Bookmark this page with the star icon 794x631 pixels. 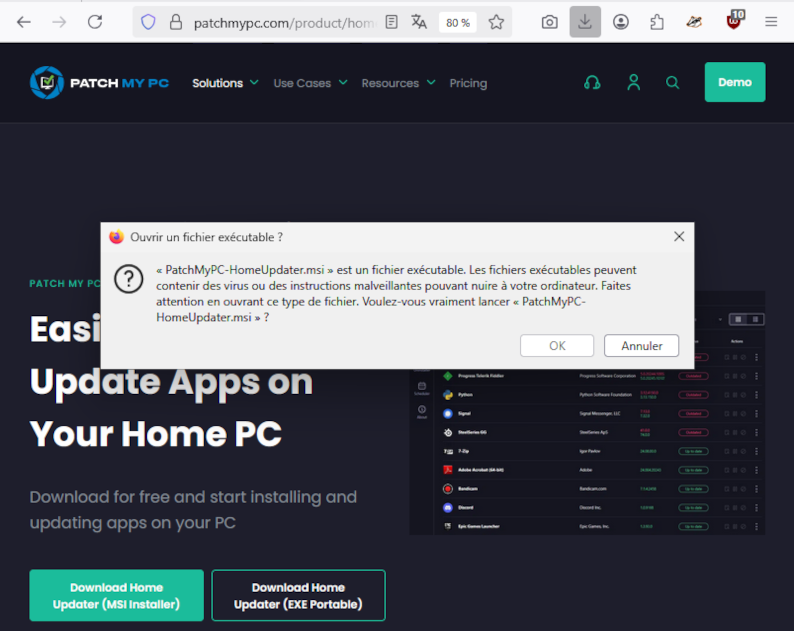[496, 22]
